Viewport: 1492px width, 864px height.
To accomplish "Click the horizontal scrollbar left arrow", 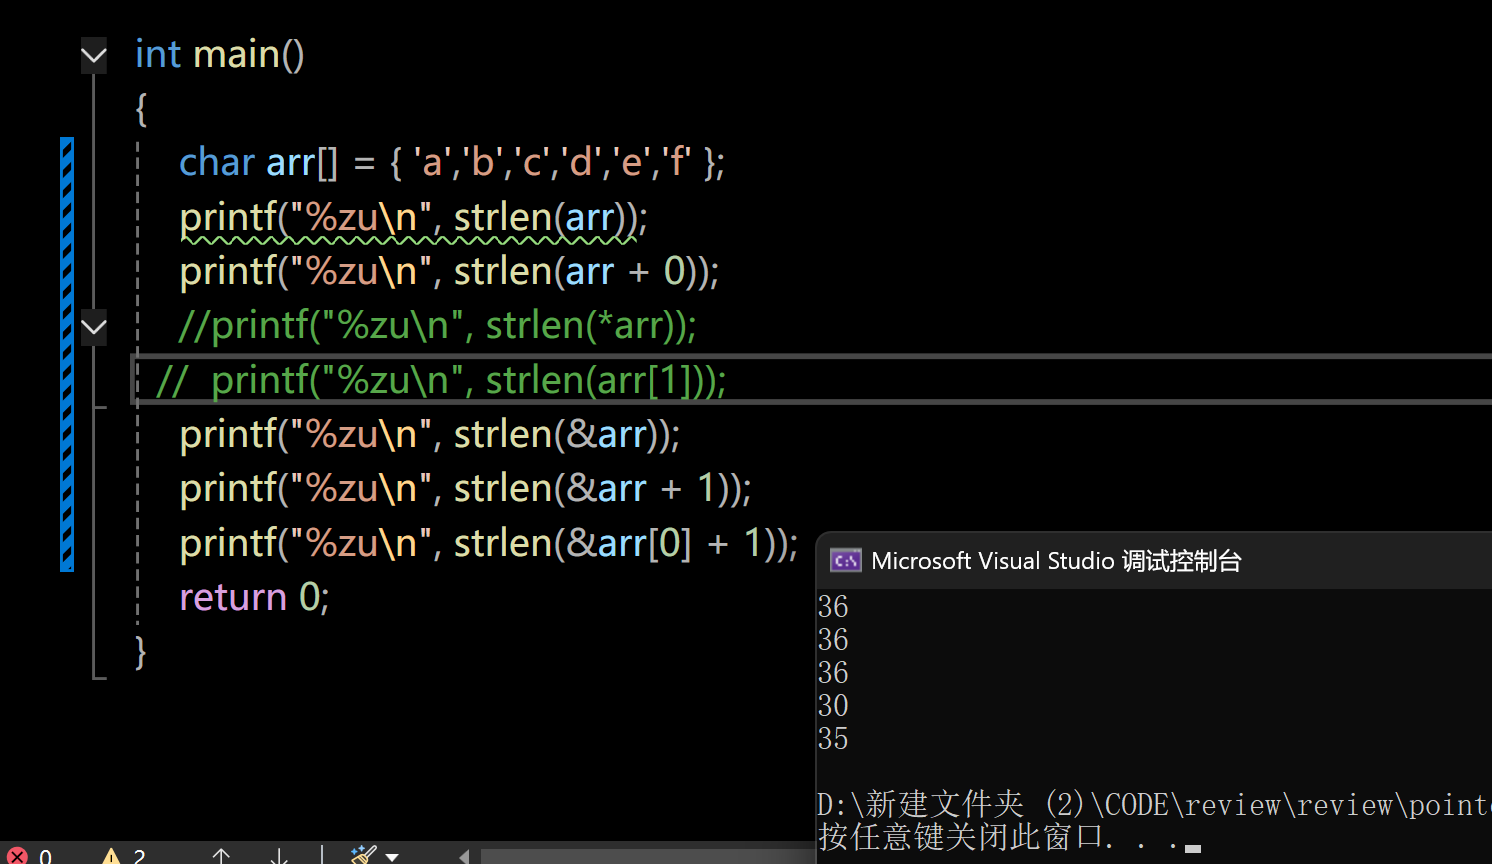I will 464,857.
